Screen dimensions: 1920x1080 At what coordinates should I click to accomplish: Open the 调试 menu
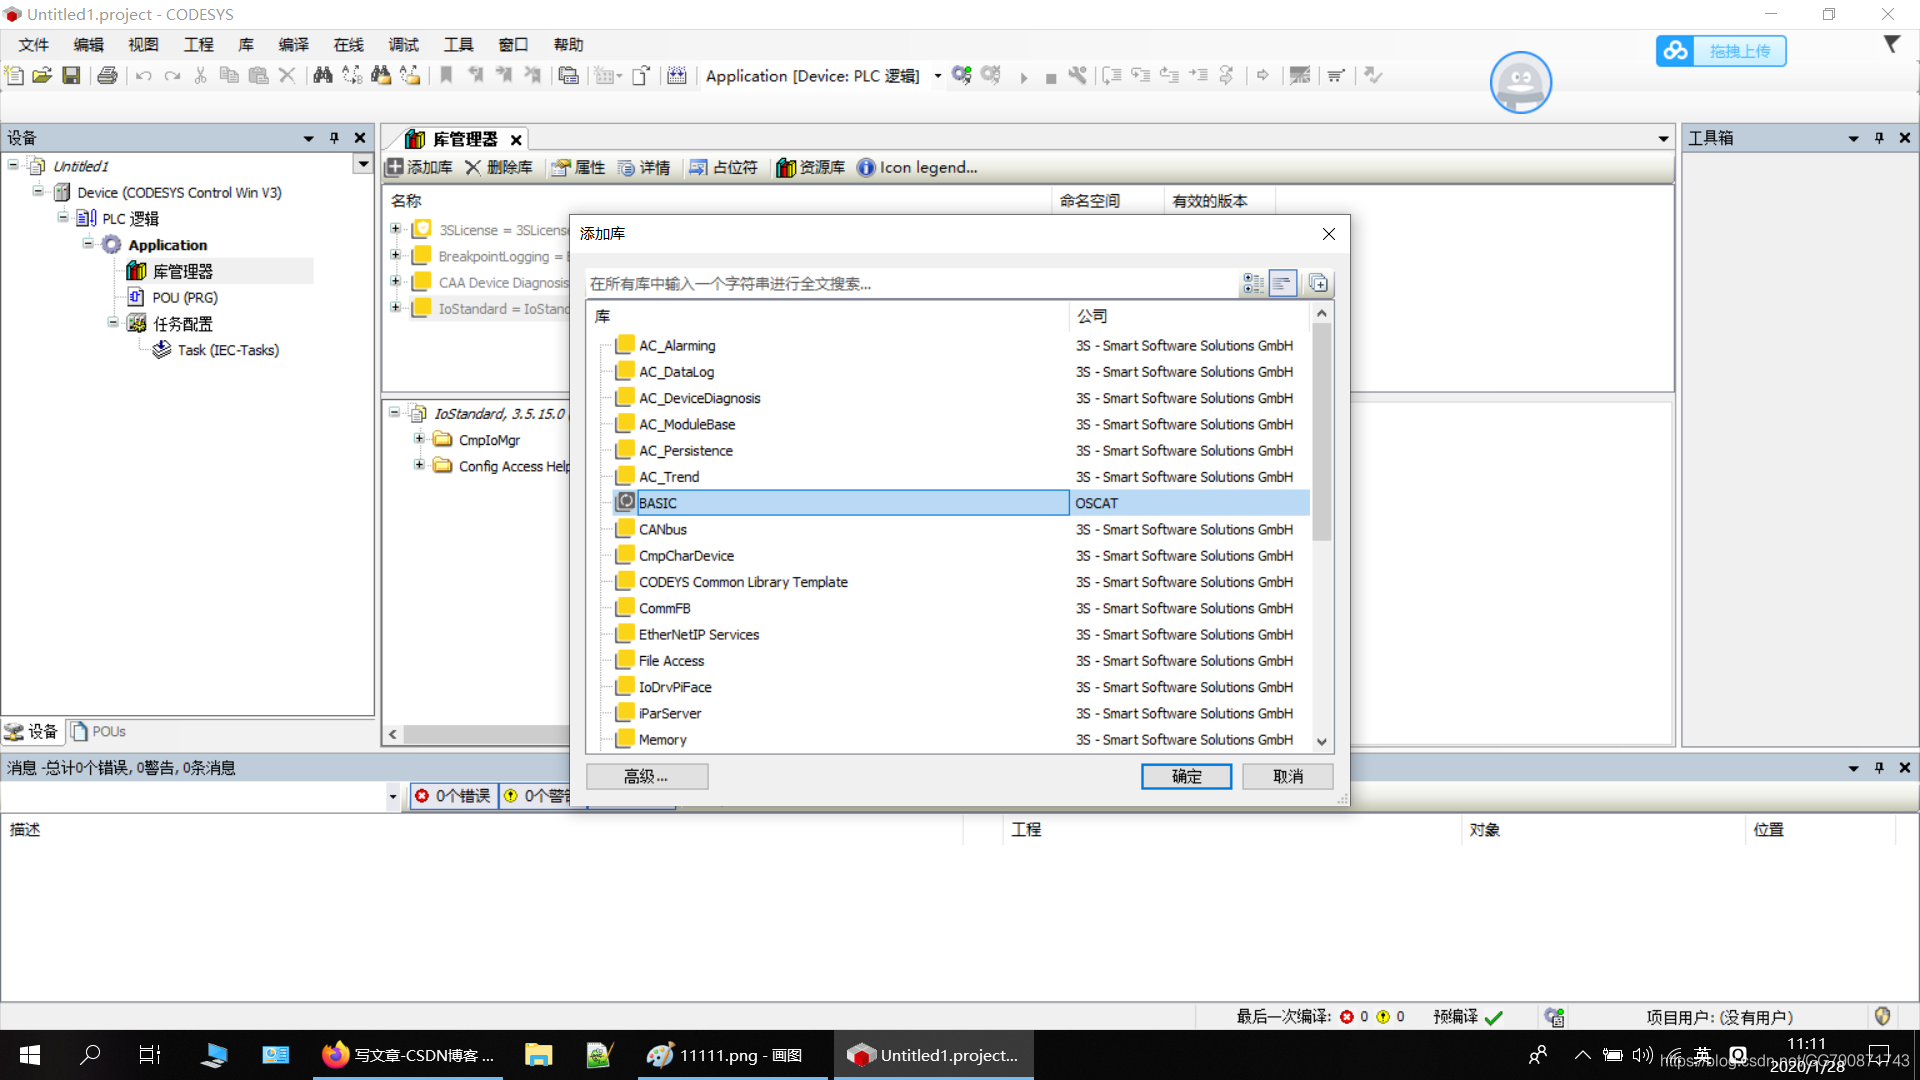click(403, 45)
